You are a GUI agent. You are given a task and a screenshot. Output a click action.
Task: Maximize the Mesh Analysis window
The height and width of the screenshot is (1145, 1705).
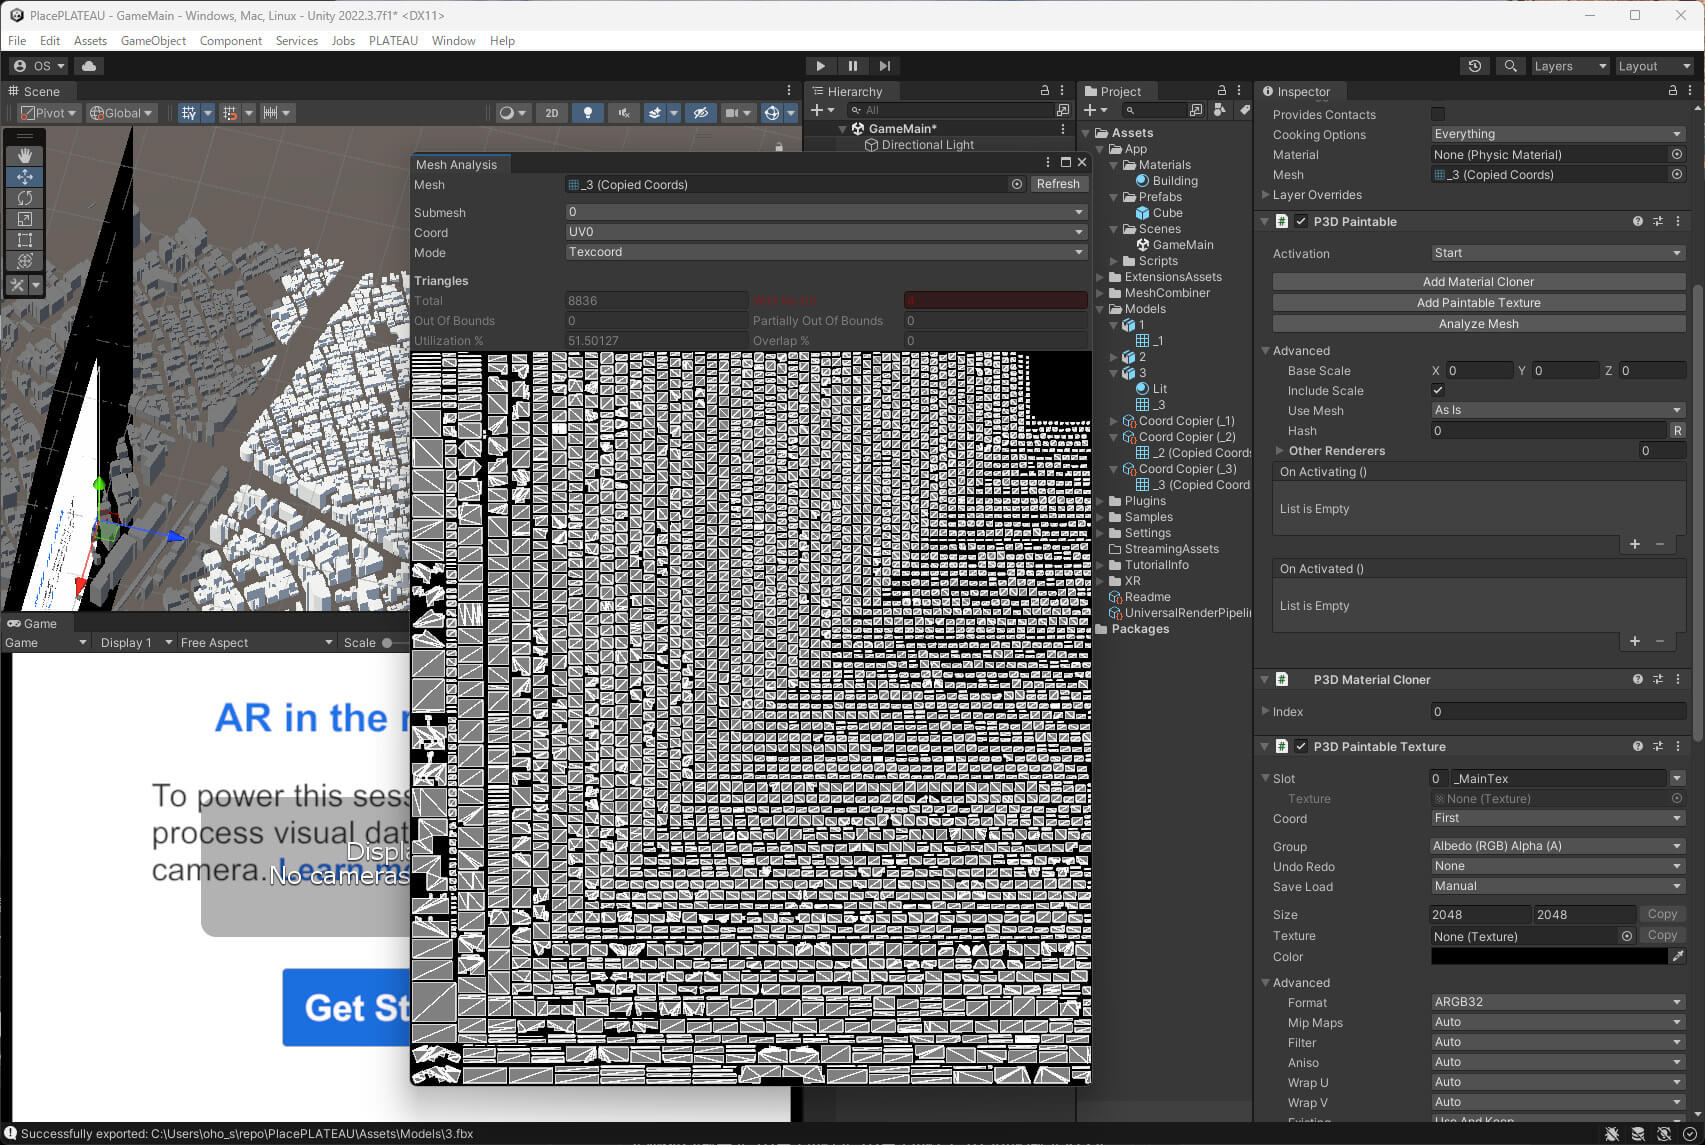pos(1065,162)
